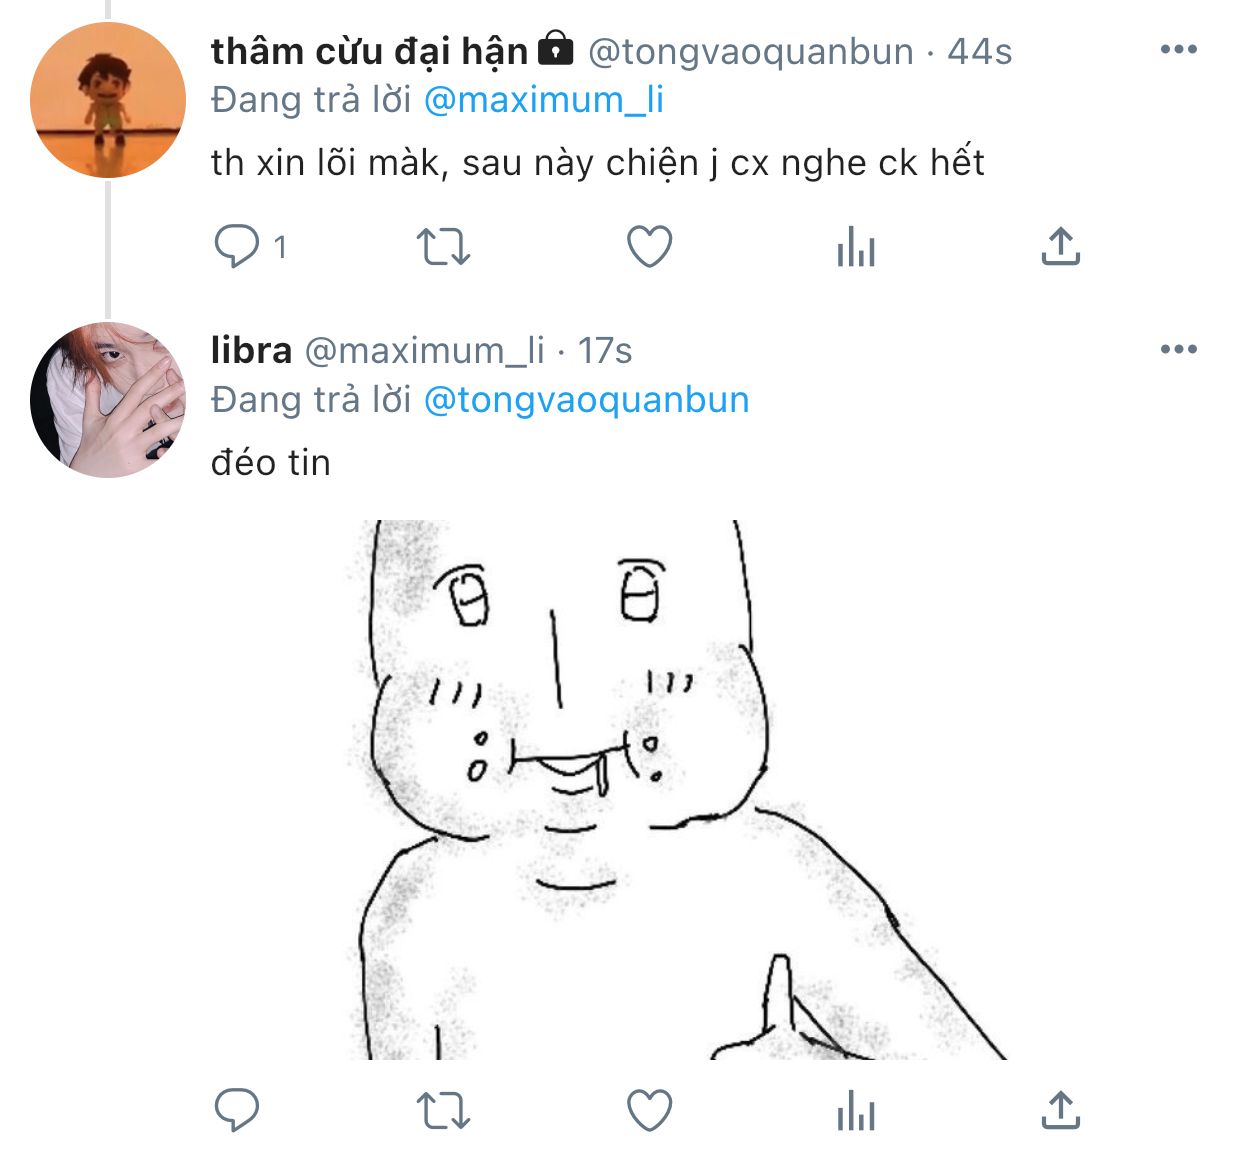The height and width of the screenshot is (1149, 1242).
Task: Open the @tongvaoquanbun mention link
Action: point(587,400)
